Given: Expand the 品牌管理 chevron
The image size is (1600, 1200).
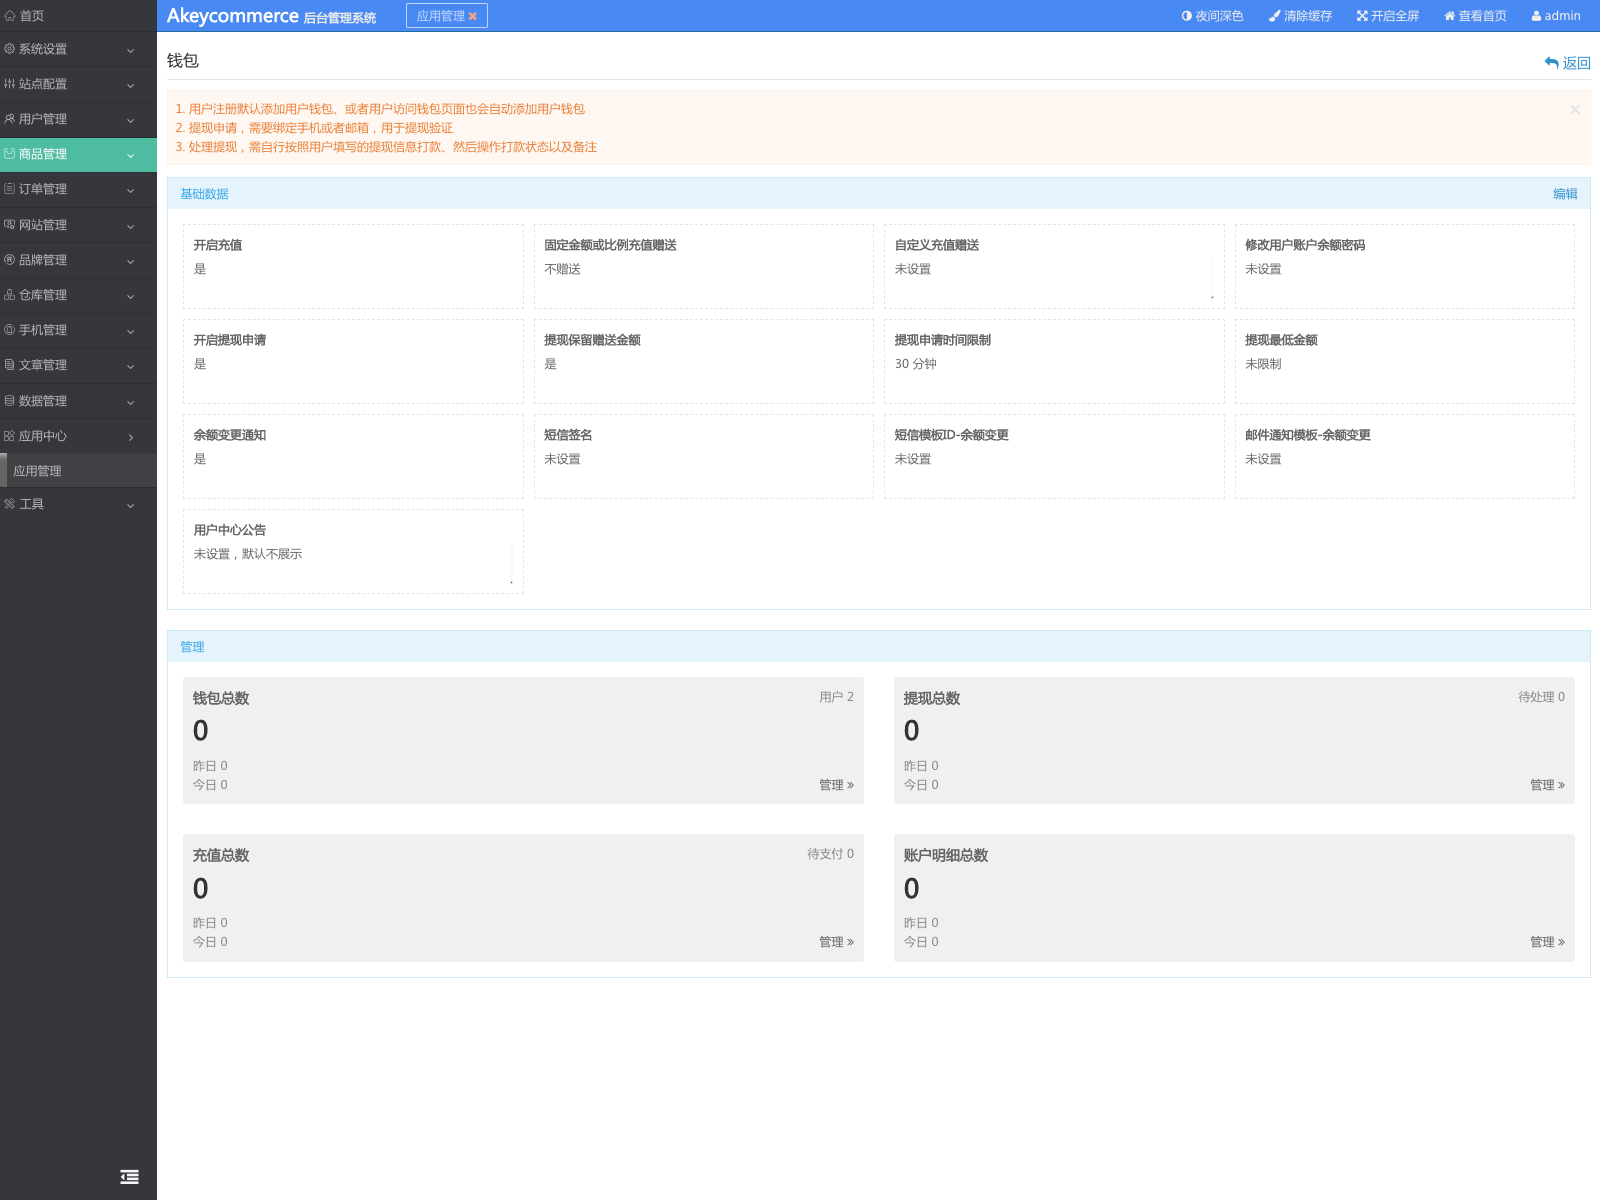Looking at the screenshot, I should pos(131,261).
